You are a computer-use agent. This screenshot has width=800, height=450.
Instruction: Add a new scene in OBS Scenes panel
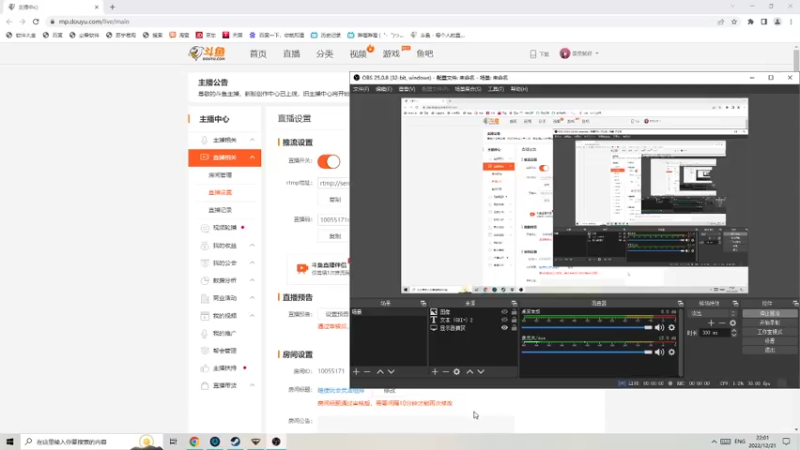point(356,371)
